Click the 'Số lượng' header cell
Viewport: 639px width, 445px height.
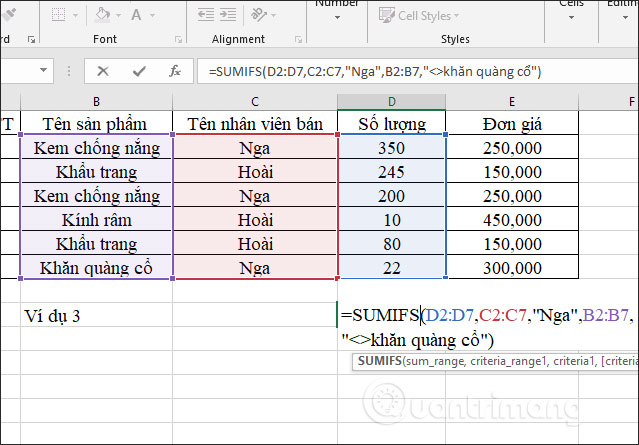[x=392, y=123]
